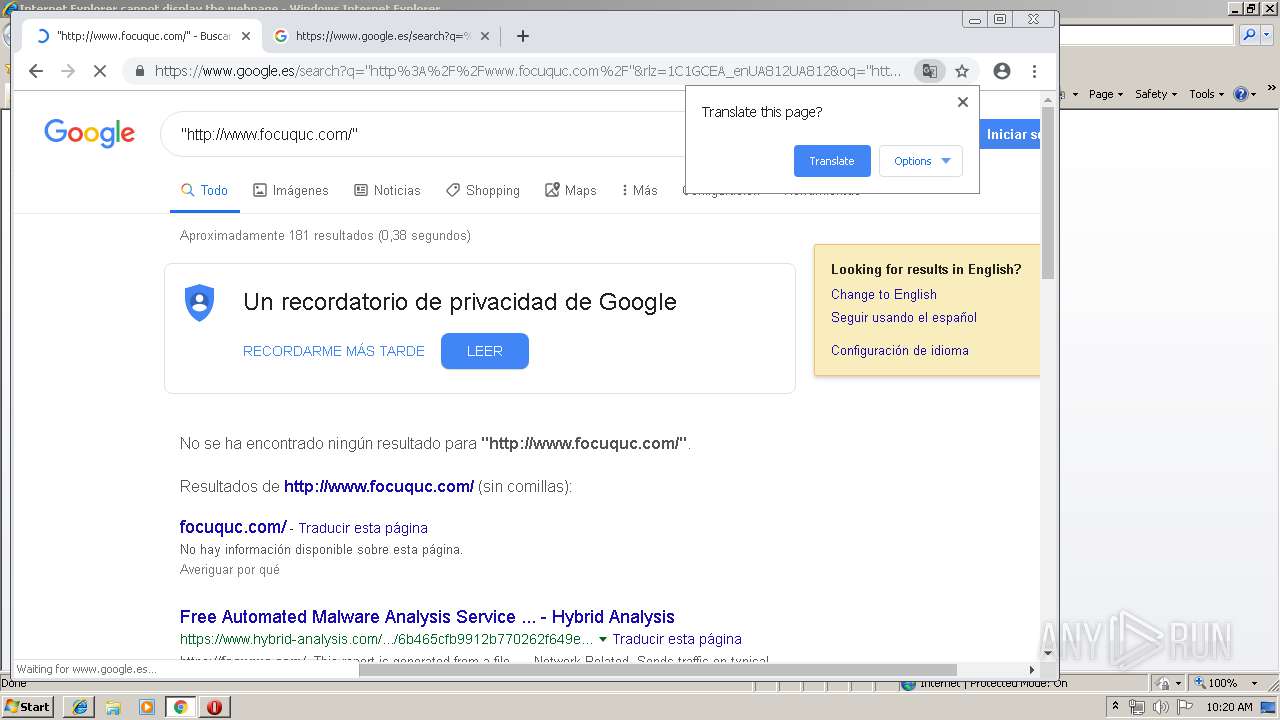Switch to the Todo results tab
Viewport: 1280px width, 720px height.
[x=205, y=190]
